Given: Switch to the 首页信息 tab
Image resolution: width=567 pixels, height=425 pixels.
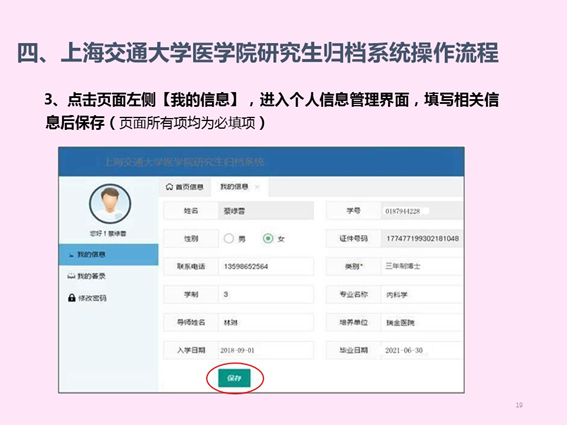Looking at the screenshot, I should tap(185, 187).
